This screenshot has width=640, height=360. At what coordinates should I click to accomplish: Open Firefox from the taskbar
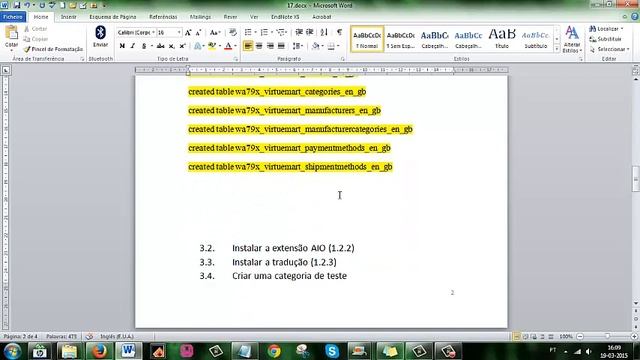pyautogui.click(x=99, y=351)
